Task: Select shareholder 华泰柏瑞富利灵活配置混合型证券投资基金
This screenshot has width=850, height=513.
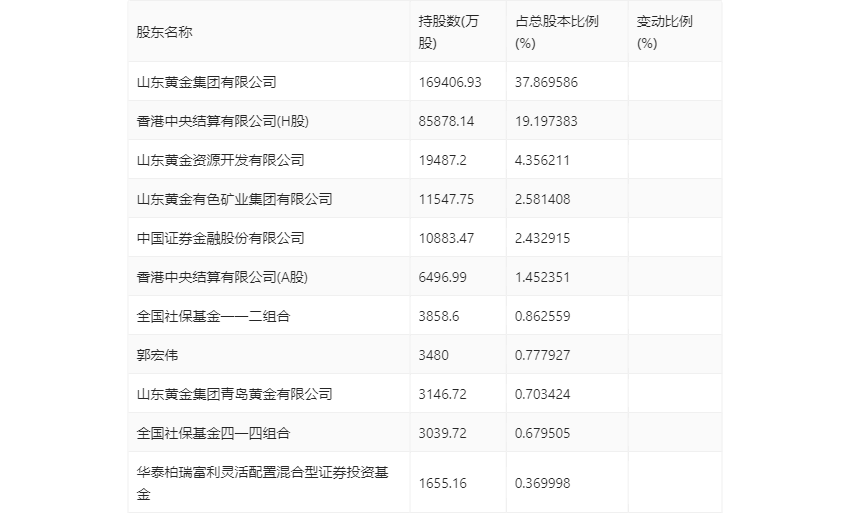Action: click(x=262, y=483)
